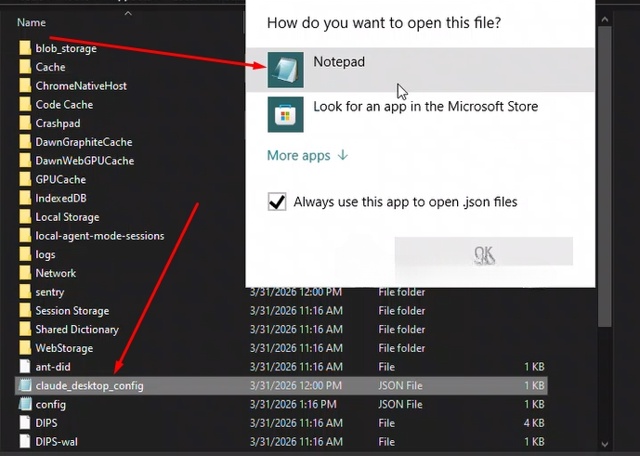The width and height of the screenshot is (640, 456).
Task: Click the file list vertical scrollbar thumb
Action: (x=604, y=176)
